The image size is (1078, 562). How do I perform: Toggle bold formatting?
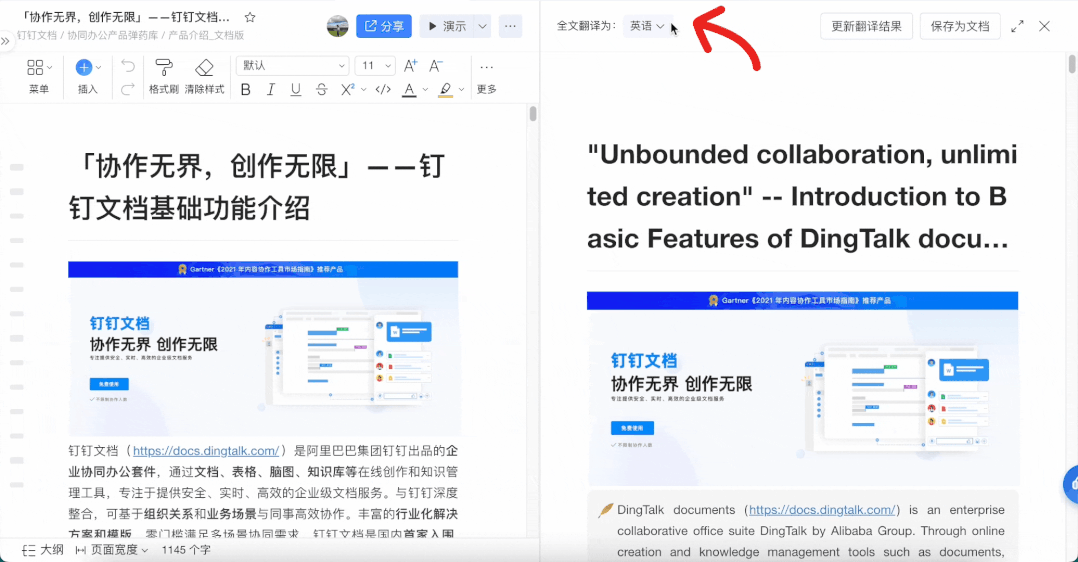click(x=246, y=90)
